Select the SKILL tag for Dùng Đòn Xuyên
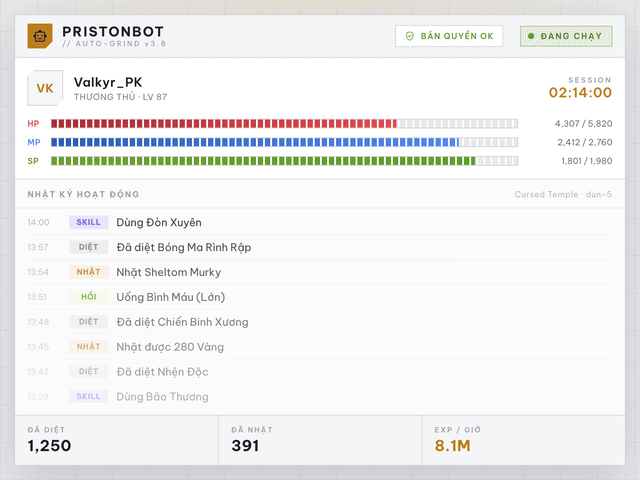Image resolution: width=640 pixels, height=480 pixels. 89,222
